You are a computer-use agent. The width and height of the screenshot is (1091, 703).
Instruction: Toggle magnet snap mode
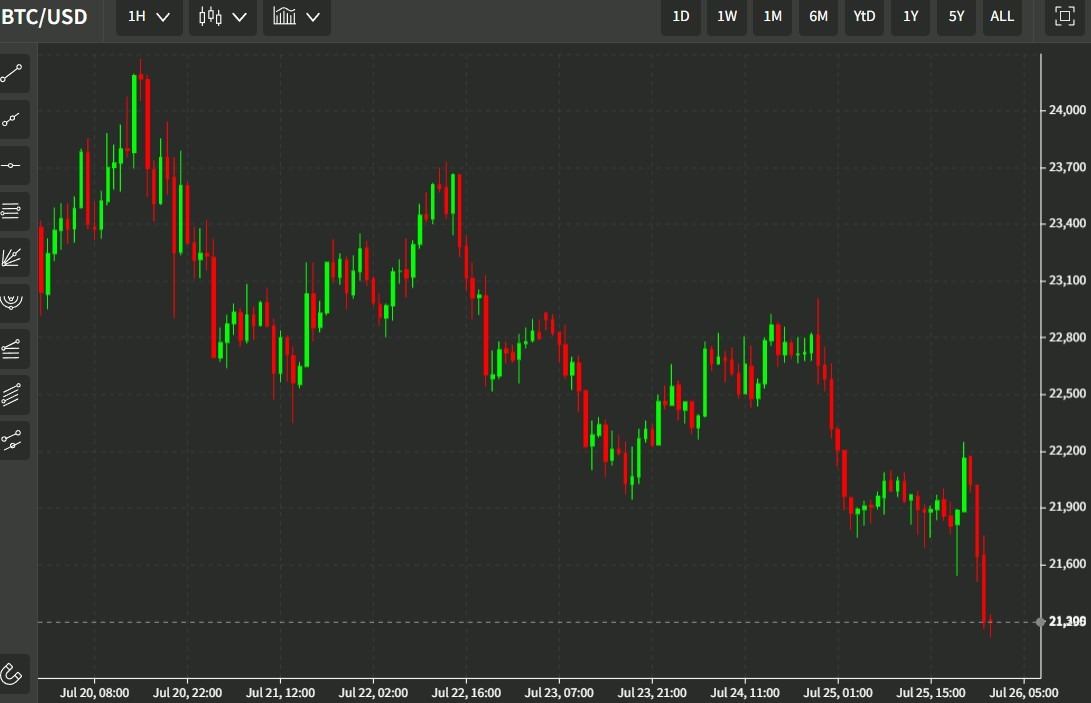click(13, 673)
